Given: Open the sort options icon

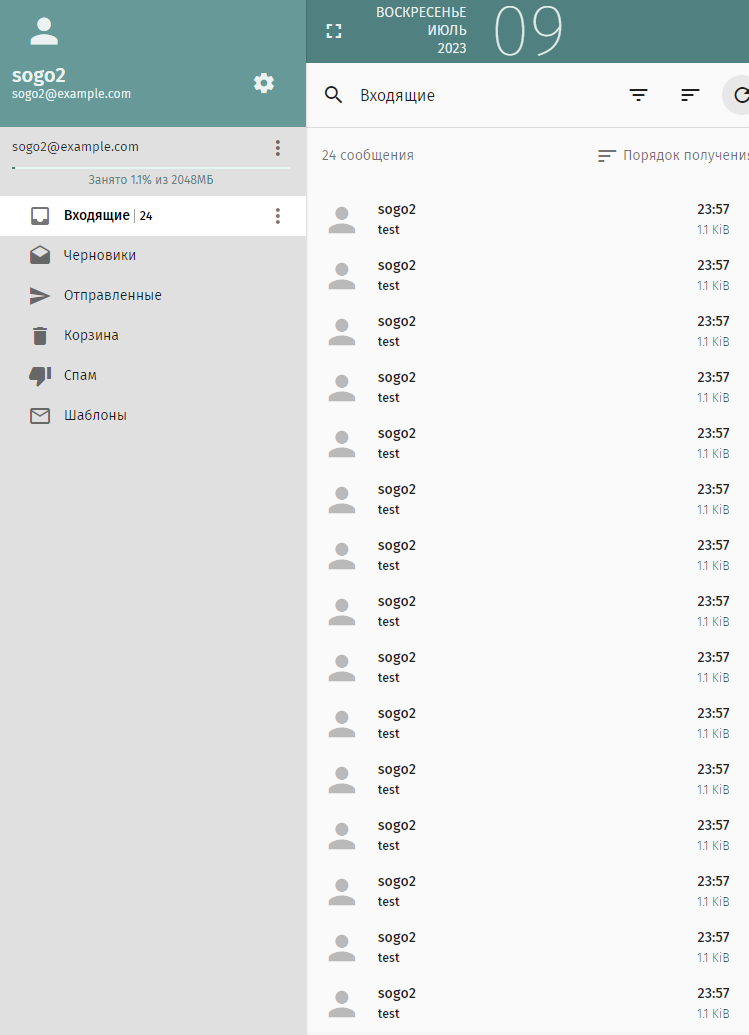Looking at the screenshot, I should 690,95.
